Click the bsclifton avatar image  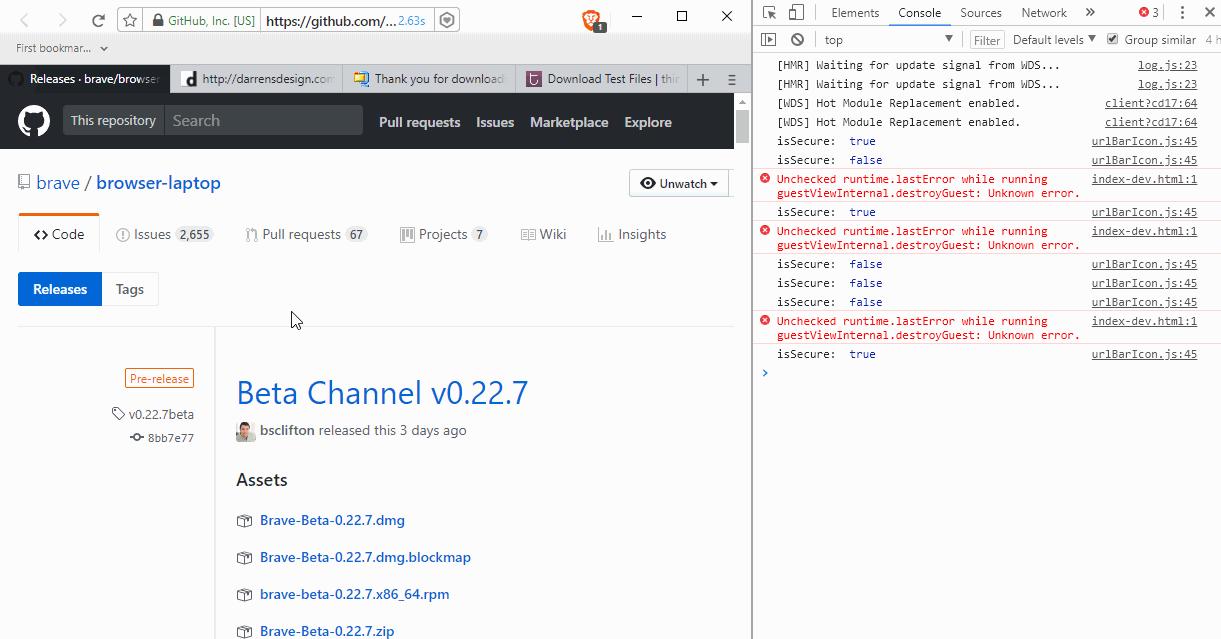pyautogui.click(x=246, y=431)
